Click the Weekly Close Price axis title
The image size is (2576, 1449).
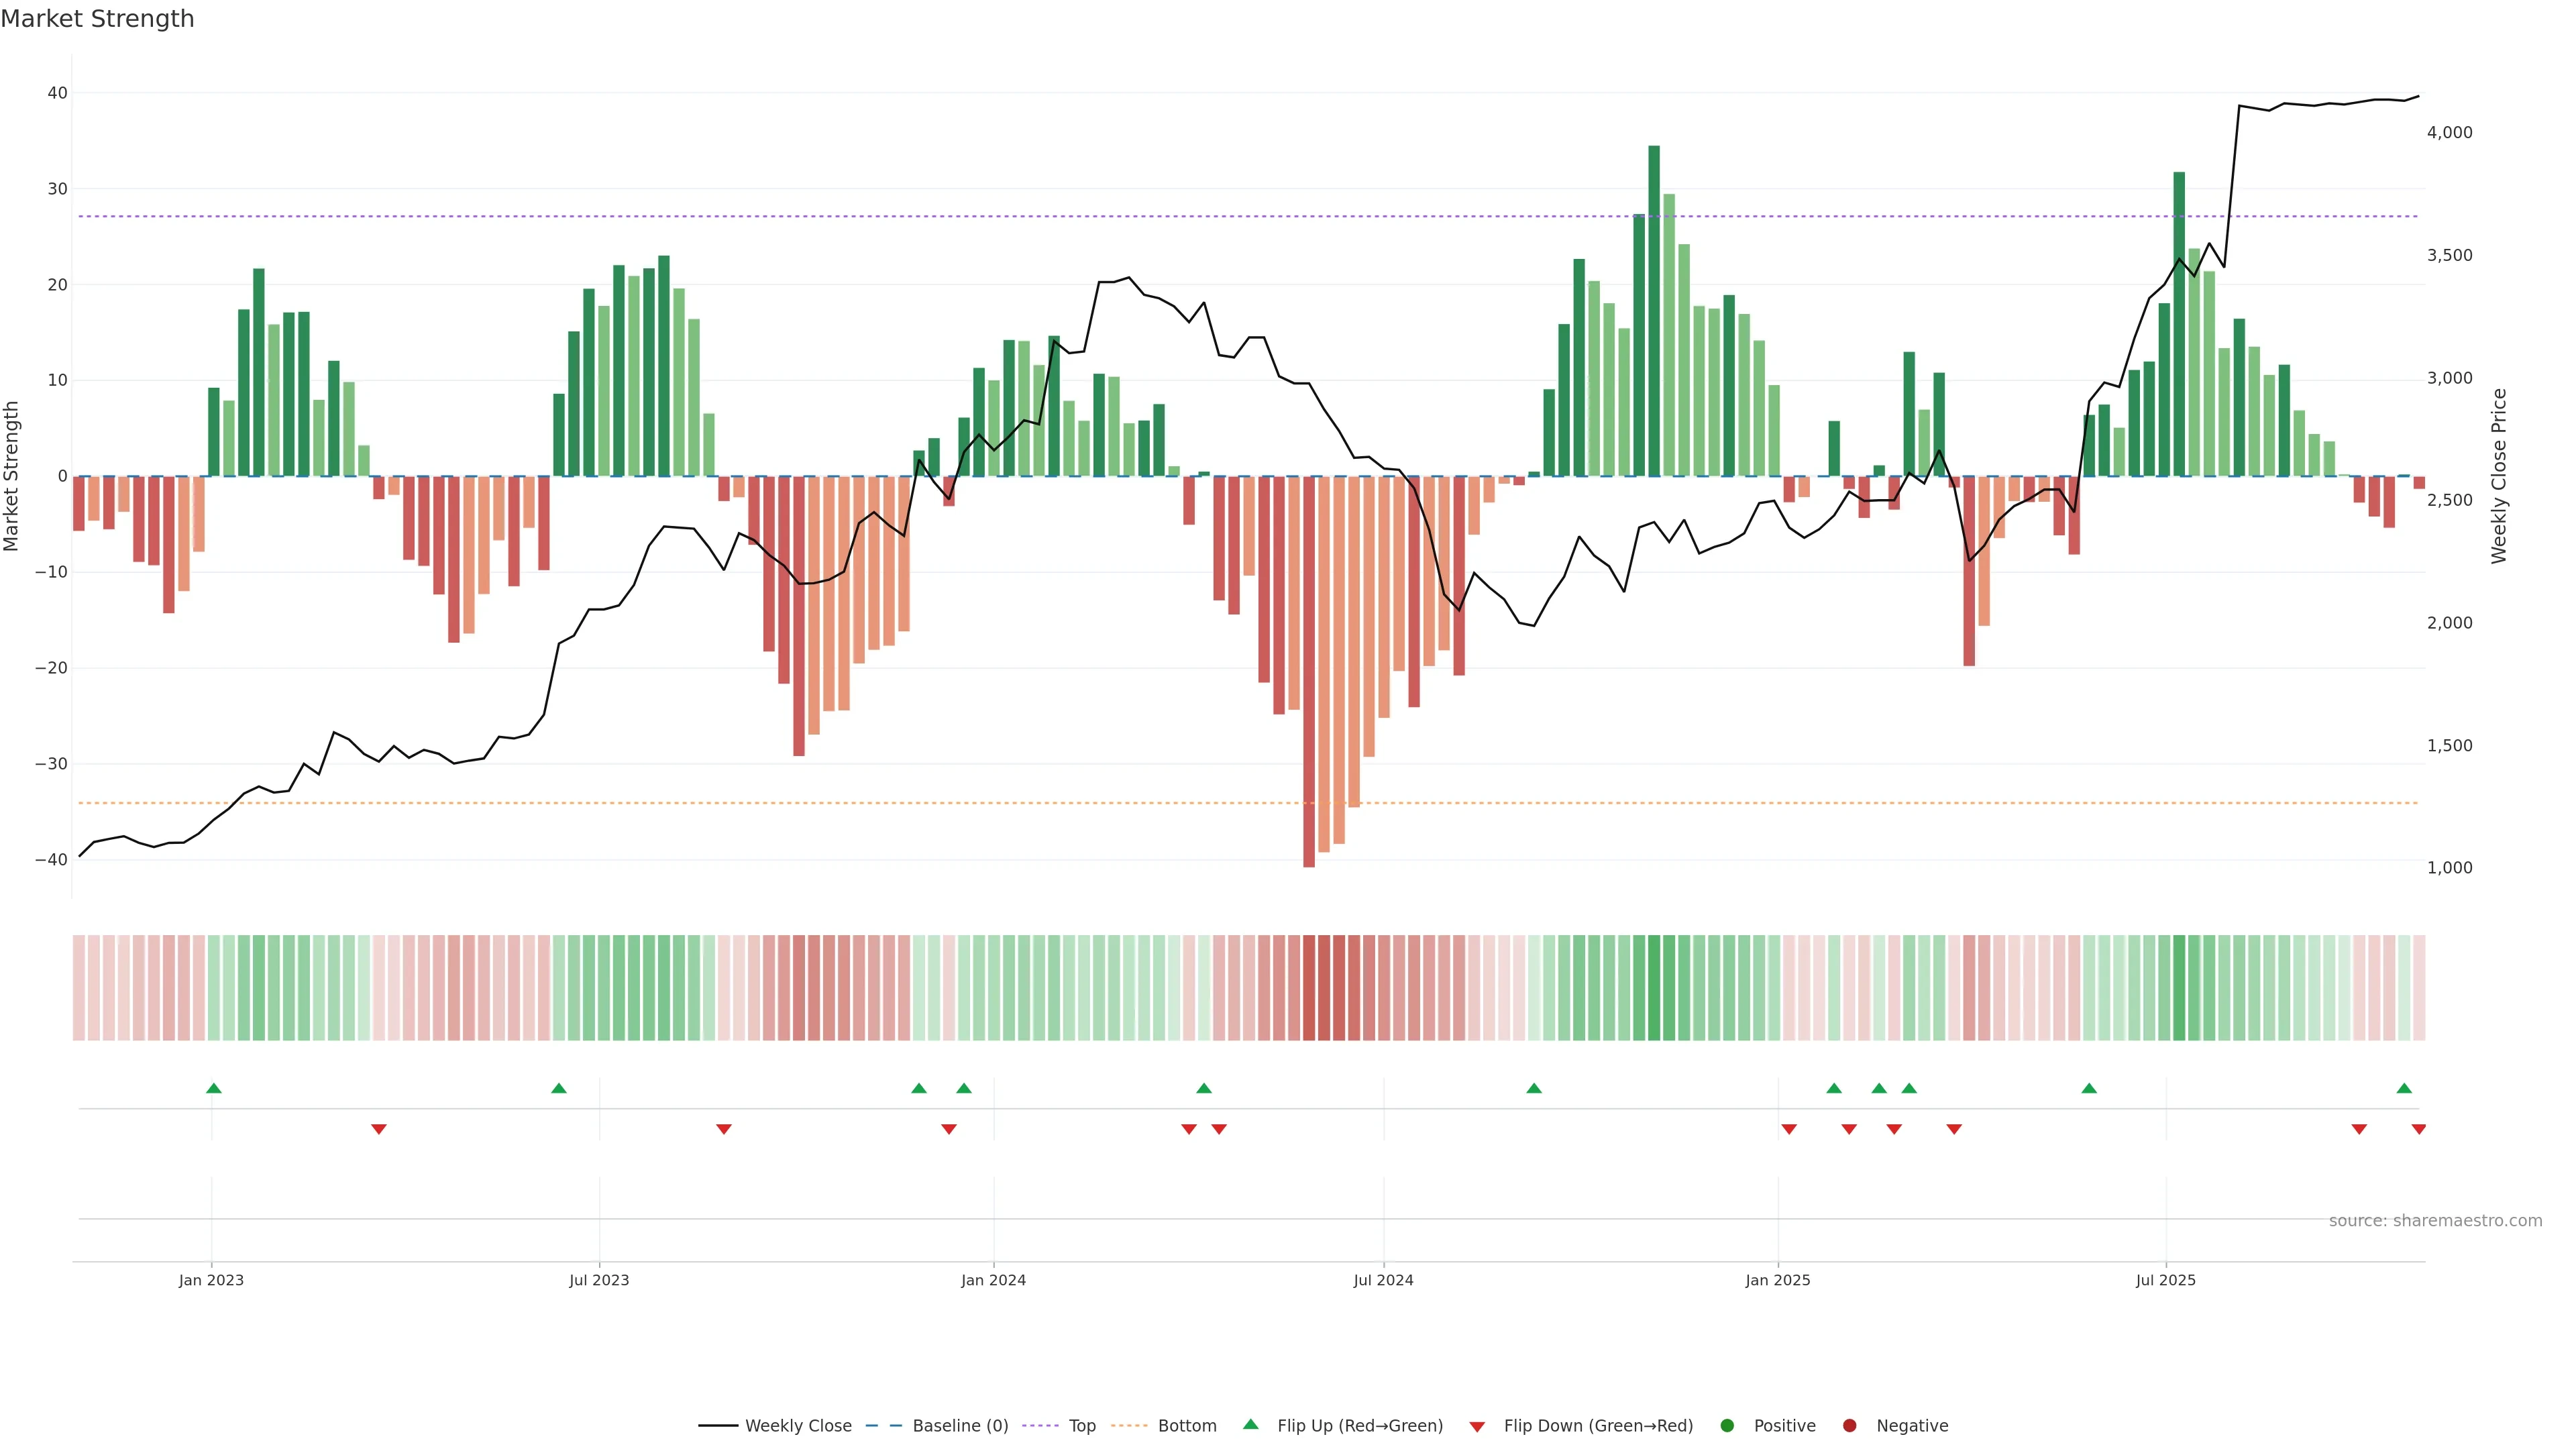tap(2499, 476)
